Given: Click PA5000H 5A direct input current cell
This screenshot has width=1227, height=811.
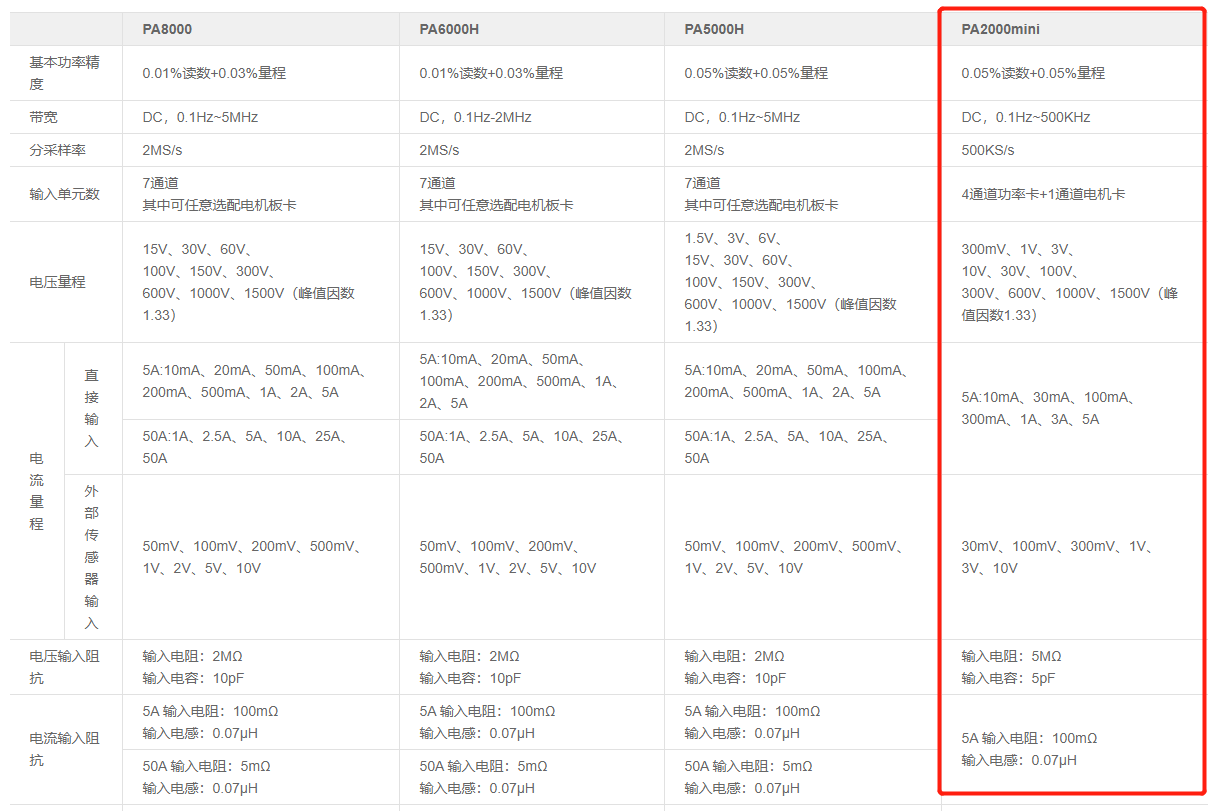Looking at the screenshot, I should (x=797, y=381).
